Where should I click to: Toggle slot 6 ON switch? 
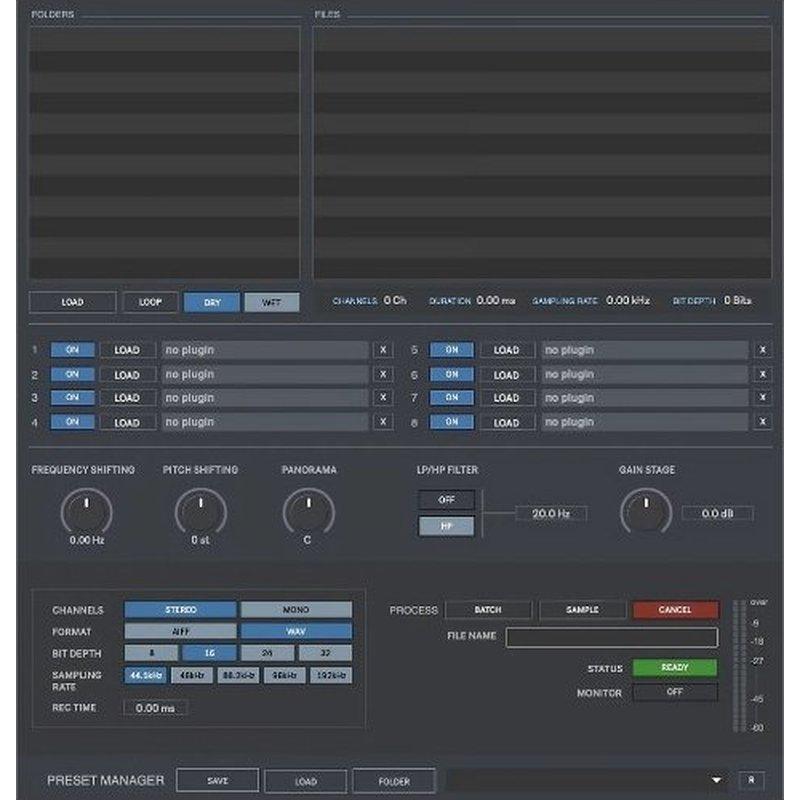point(452,374)
